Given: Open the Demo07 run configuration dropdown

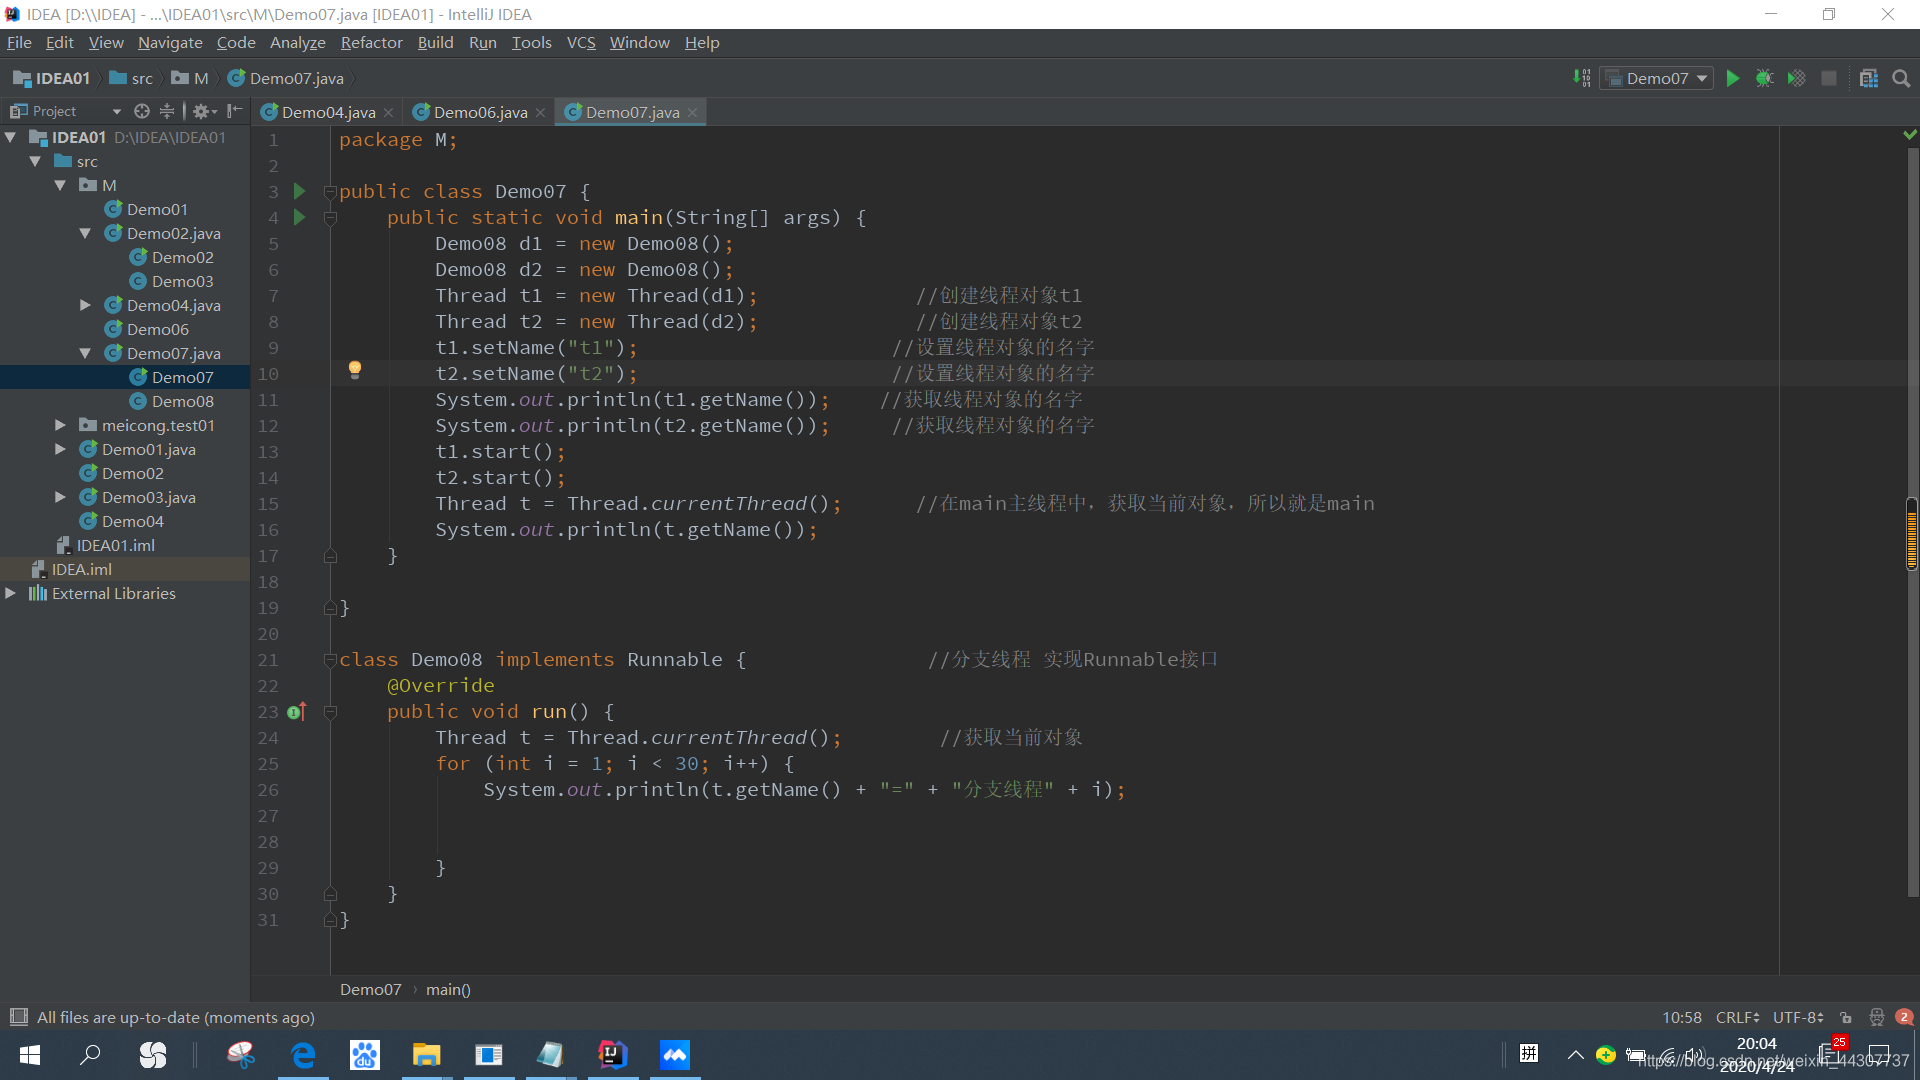Looking at the screenshot, I should (1657, 78).
